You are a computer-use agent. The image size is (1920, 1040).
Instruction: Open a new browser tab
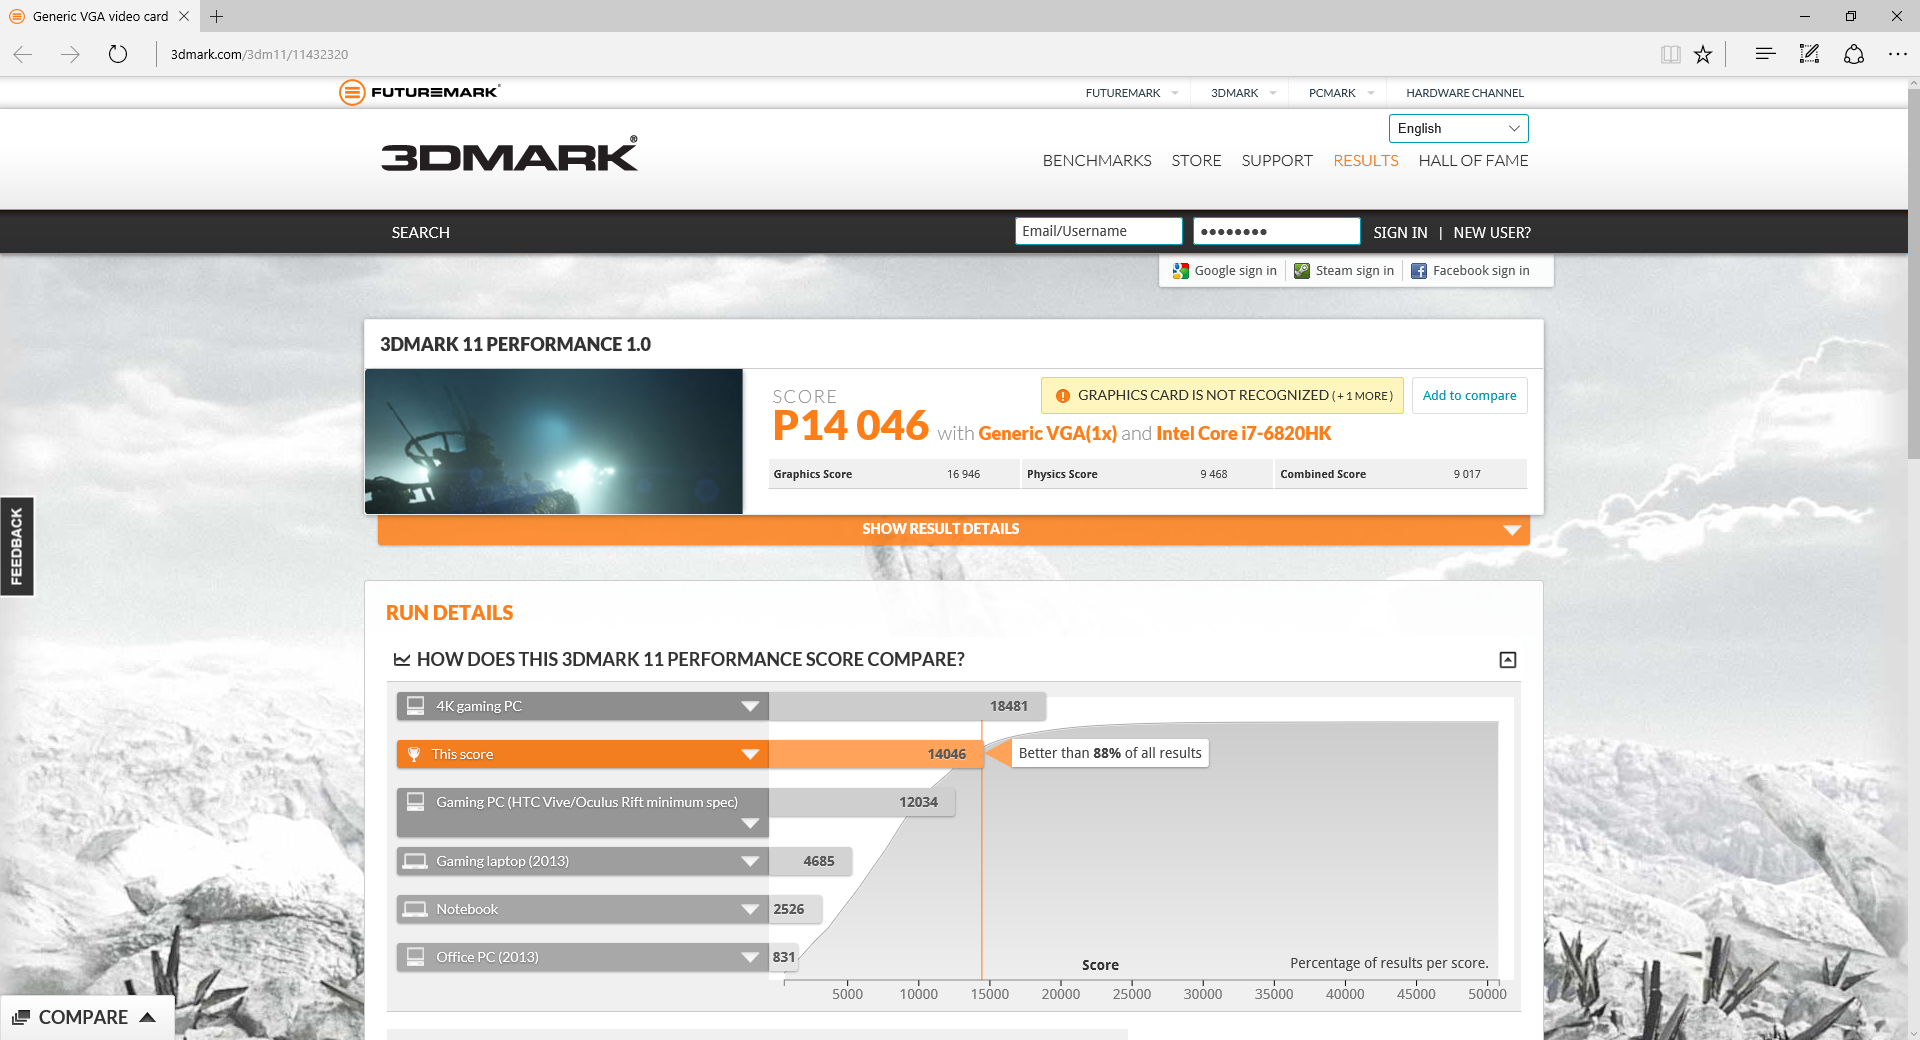216,16
